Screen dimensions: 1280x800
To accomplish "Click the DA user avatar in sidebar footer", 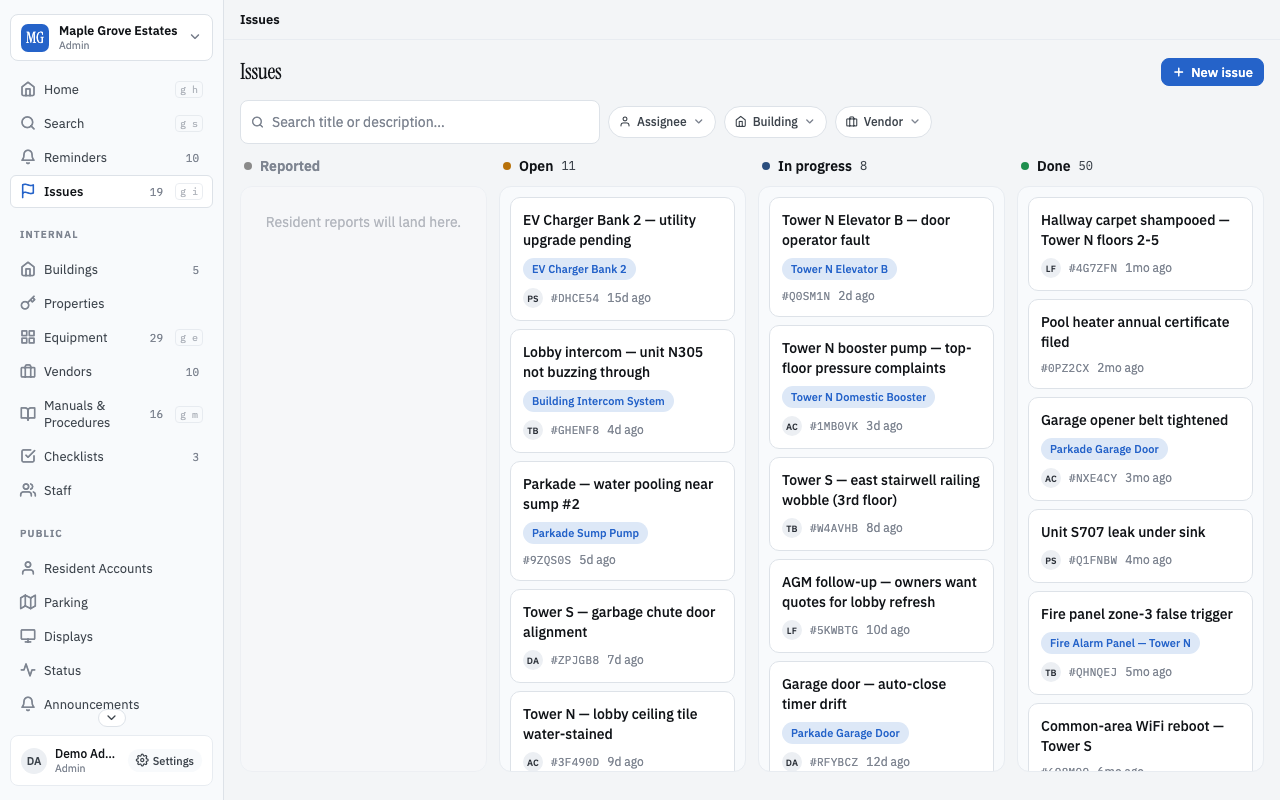I will tap(34, 761).
